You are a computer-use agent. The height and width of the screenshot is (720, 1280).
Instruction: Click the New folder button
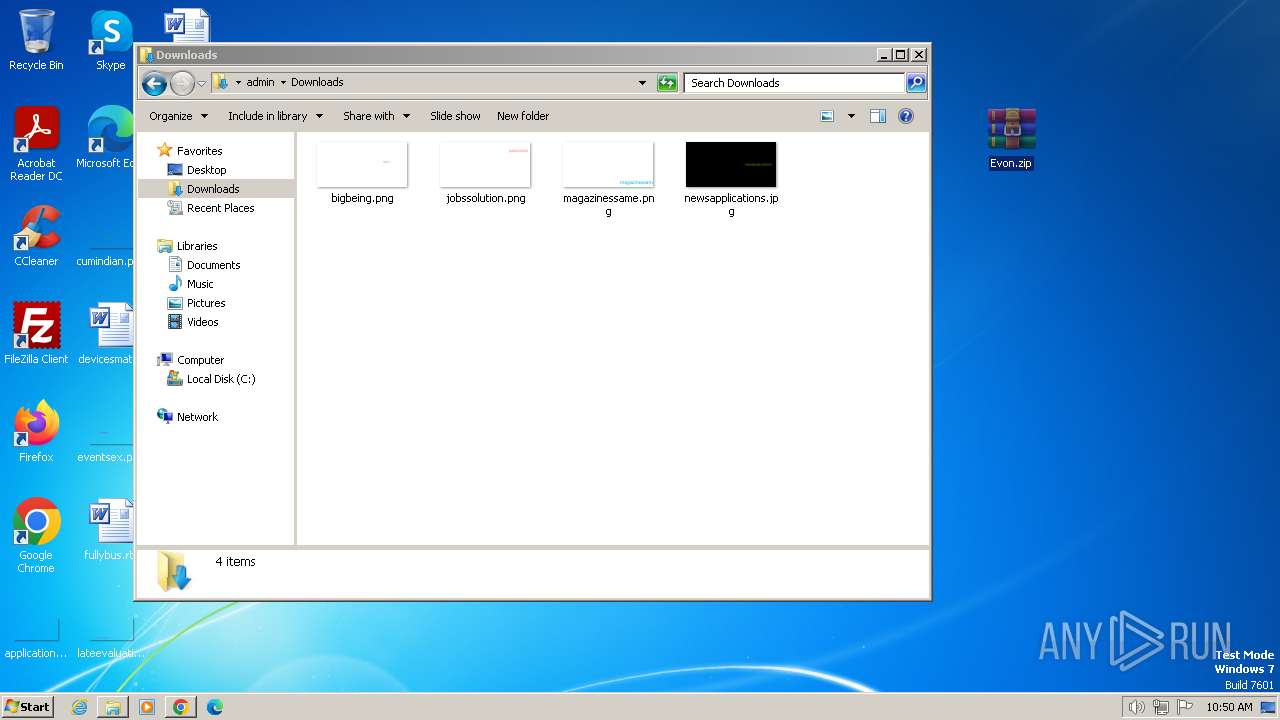coord(523,116)
